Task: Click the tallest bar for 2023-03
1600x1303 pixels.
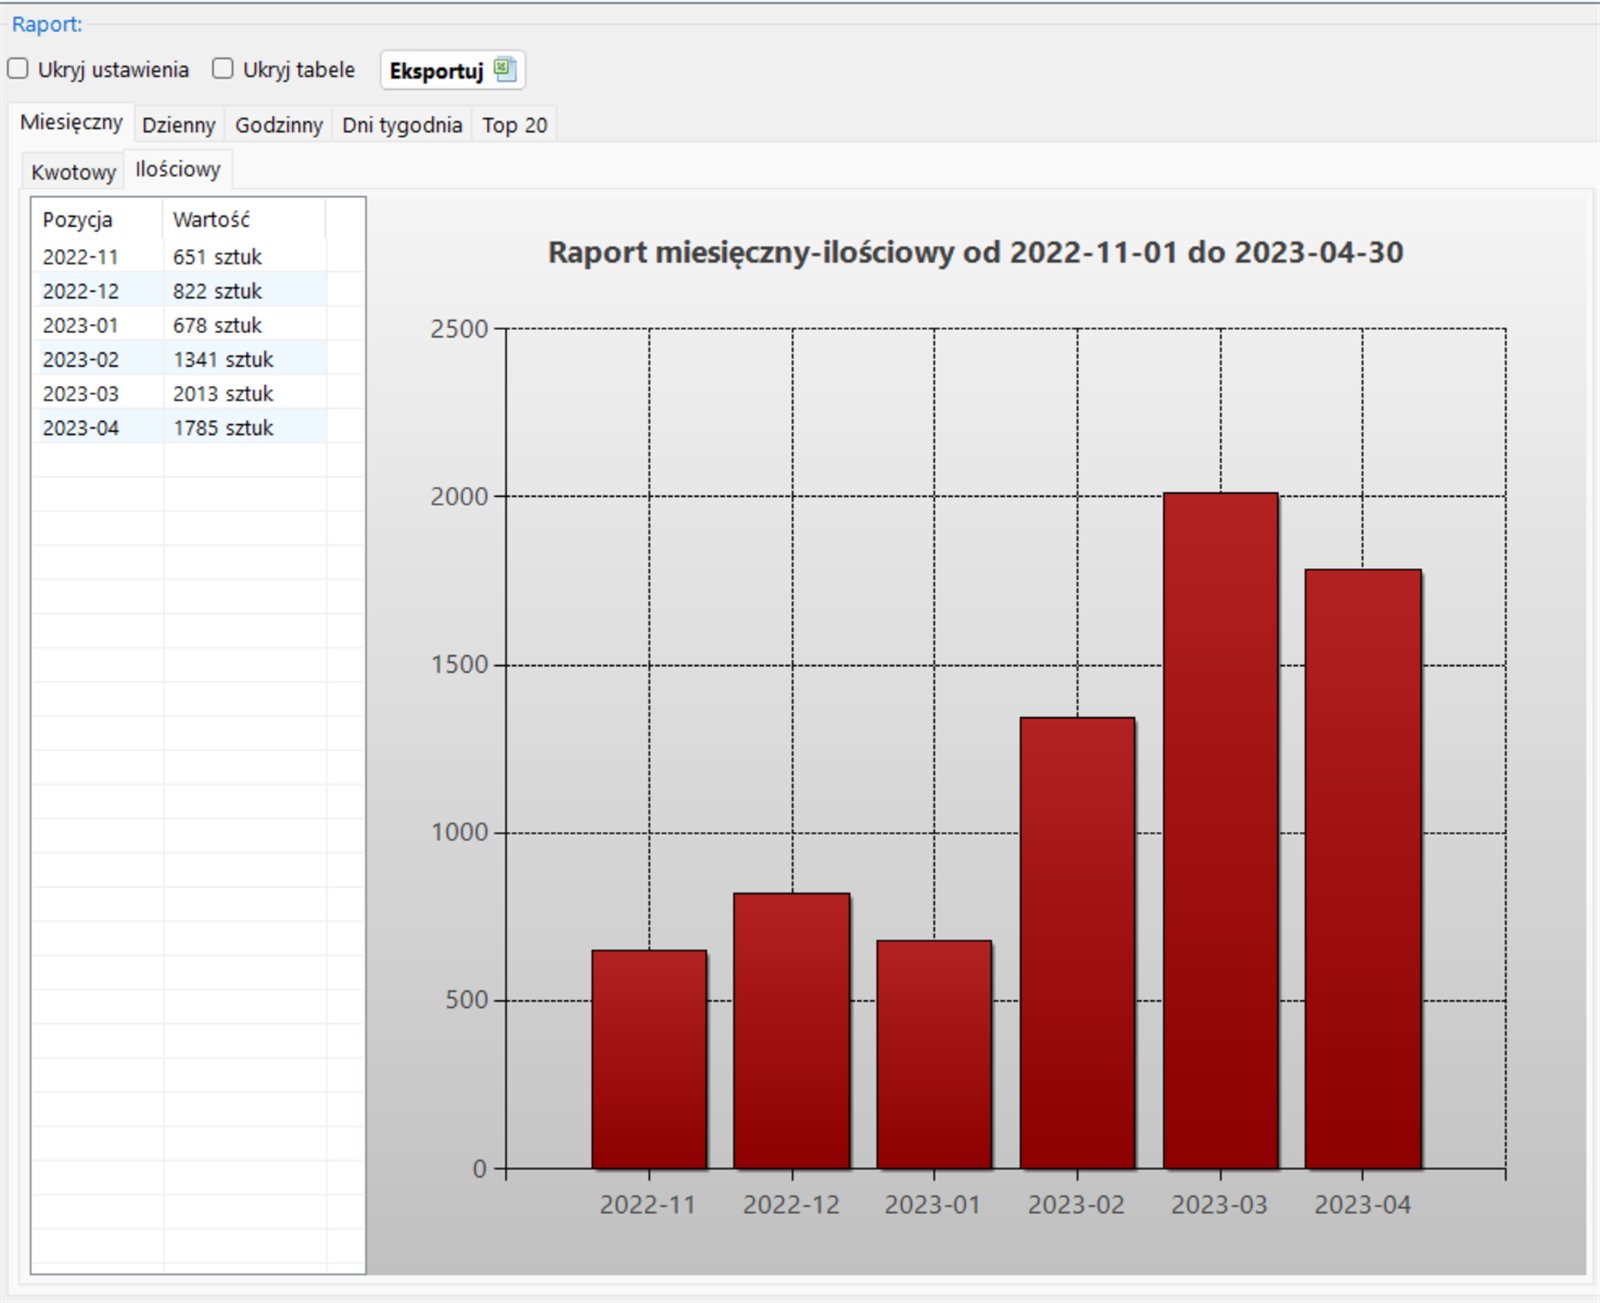Action: click(x=1220, y=830)
